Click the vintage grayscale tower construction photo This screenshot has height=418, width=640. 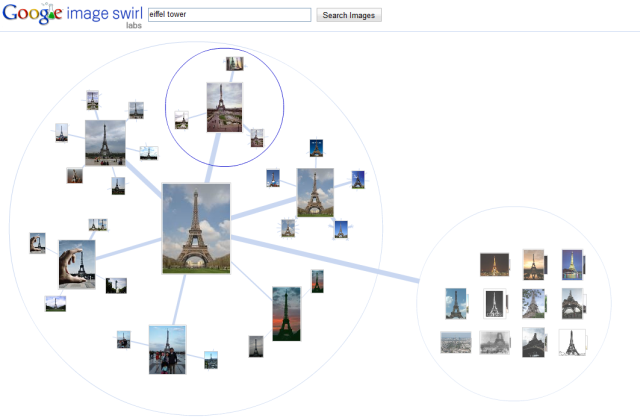click(x=493, y=342)
